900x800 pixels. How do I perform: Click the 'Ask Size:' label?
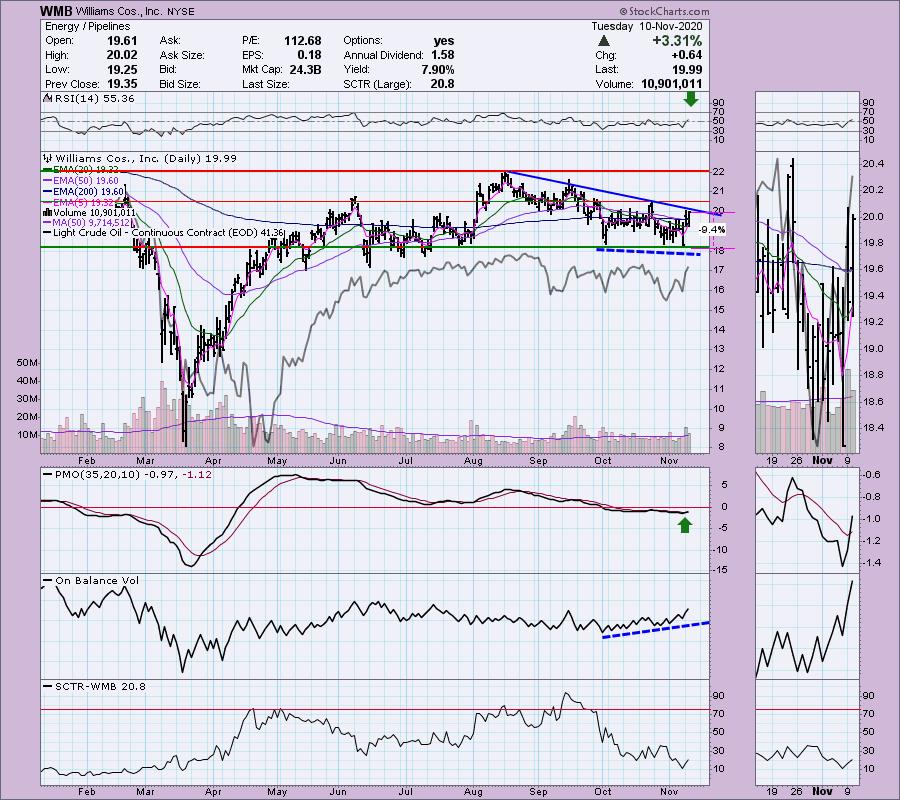[181, 55]
